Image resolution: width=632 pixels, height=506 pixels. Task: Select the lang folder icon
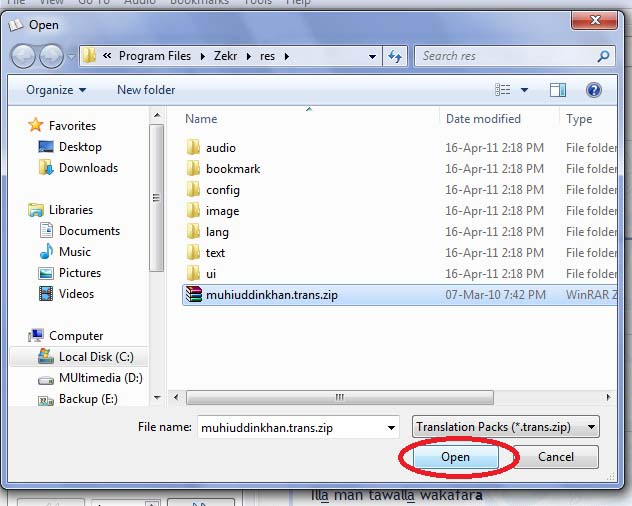(x=193, y=231)
